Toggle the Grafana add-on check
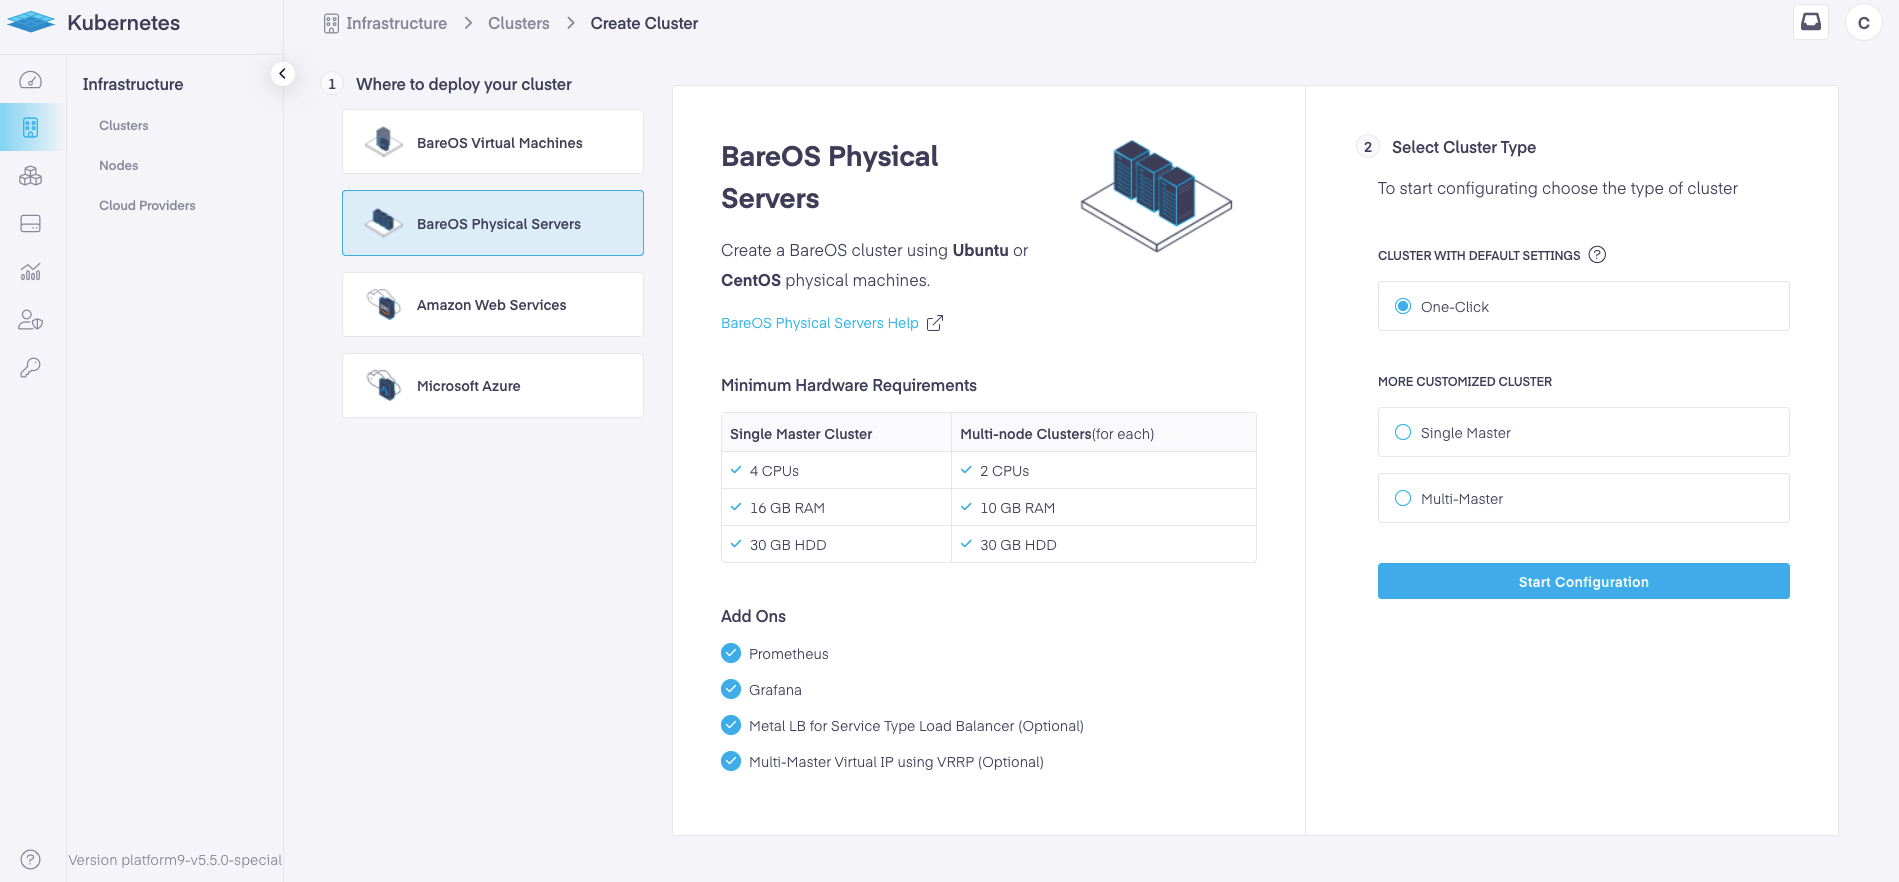This screenshot has height=882, width=1899. pos(731,689)
